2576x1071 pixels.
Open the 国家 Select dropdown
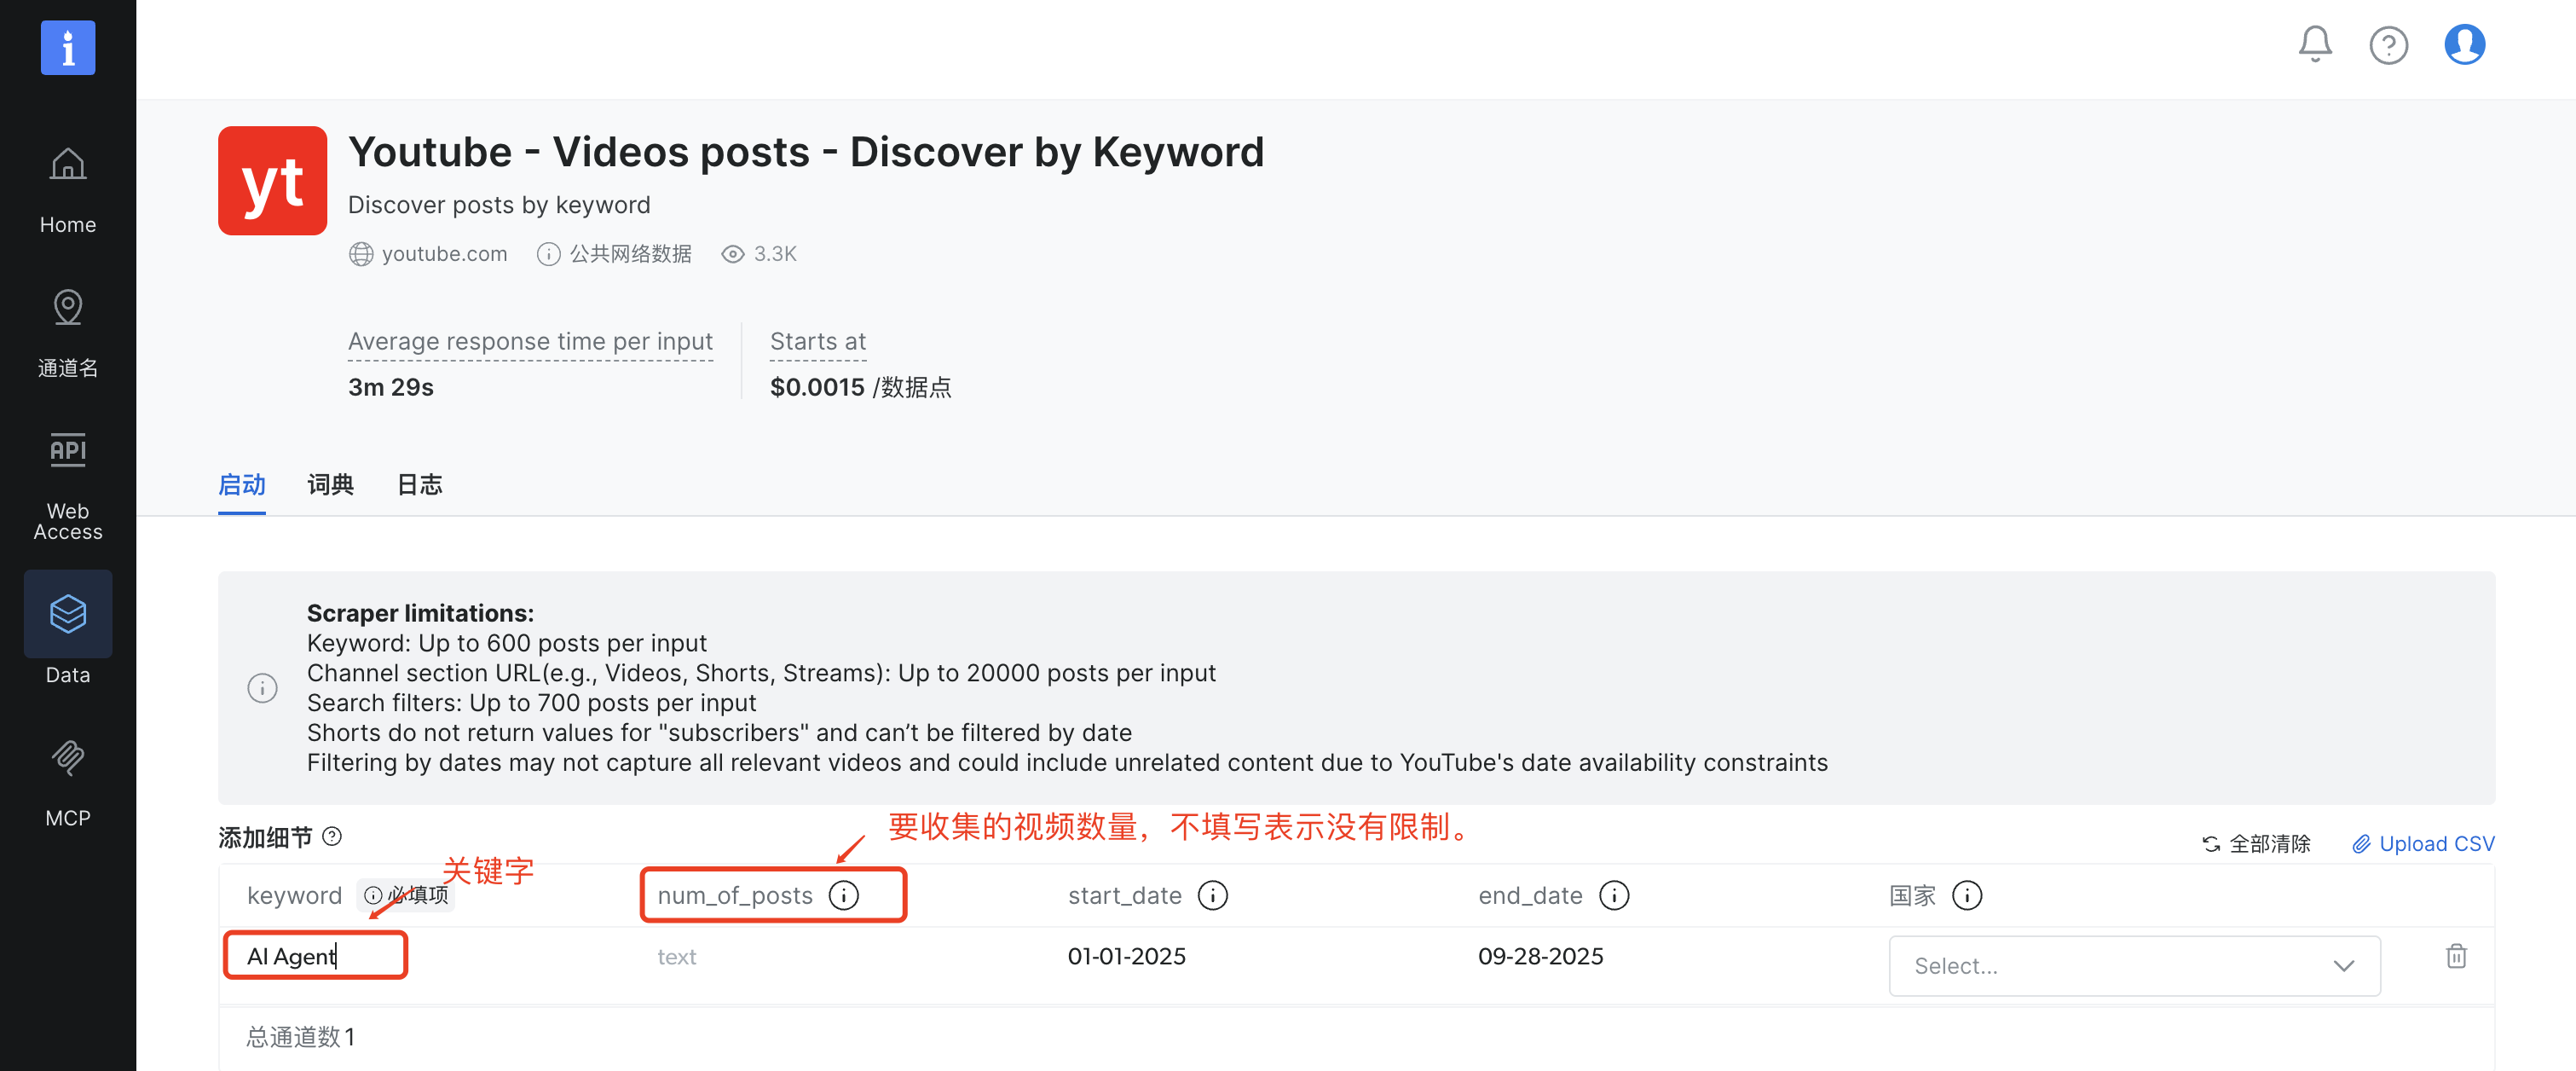tap(2133, 965)
